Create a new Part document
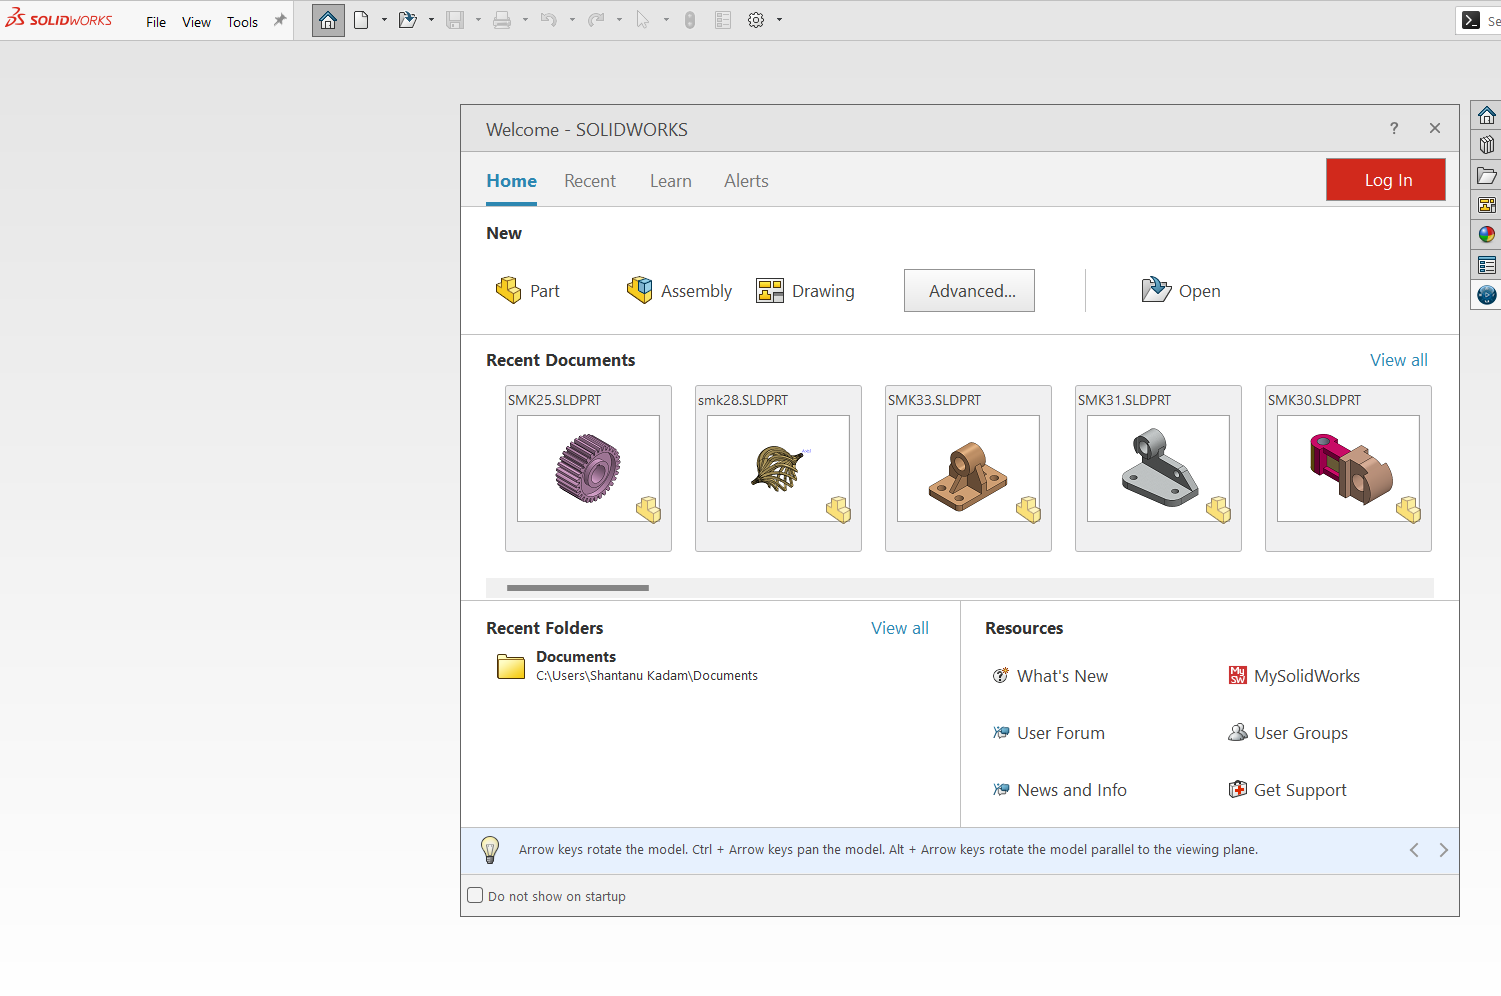 (x=527, y=291)
